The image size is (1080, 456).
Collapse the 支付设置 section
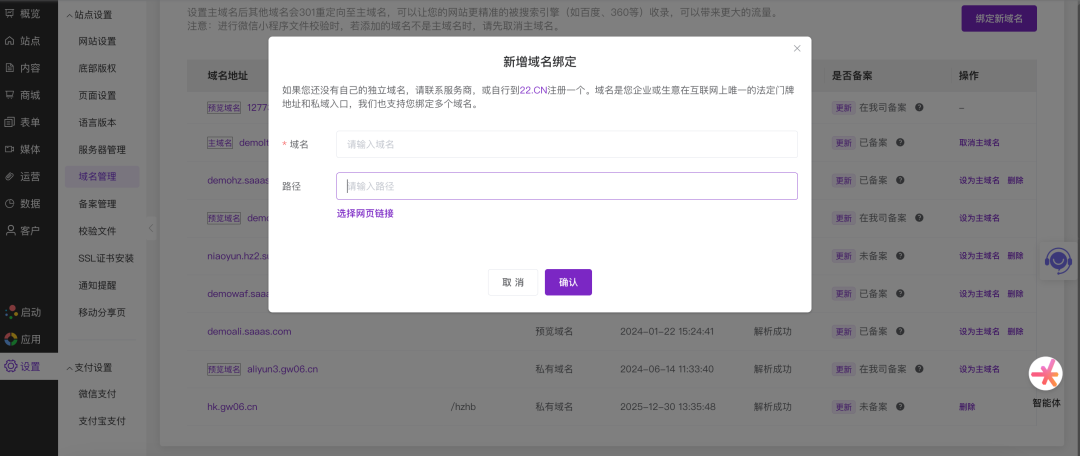68,368
